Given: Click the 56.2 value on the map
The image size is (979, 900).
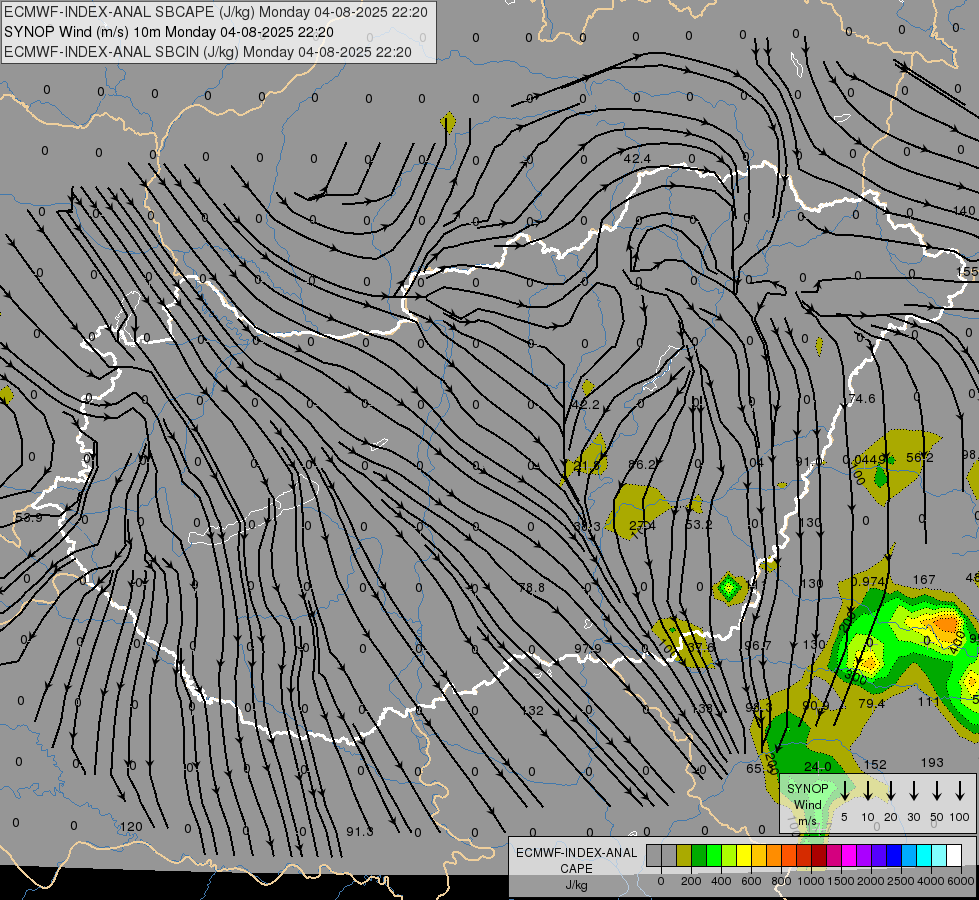Looking at the screenshot, I should pos(920,458).
